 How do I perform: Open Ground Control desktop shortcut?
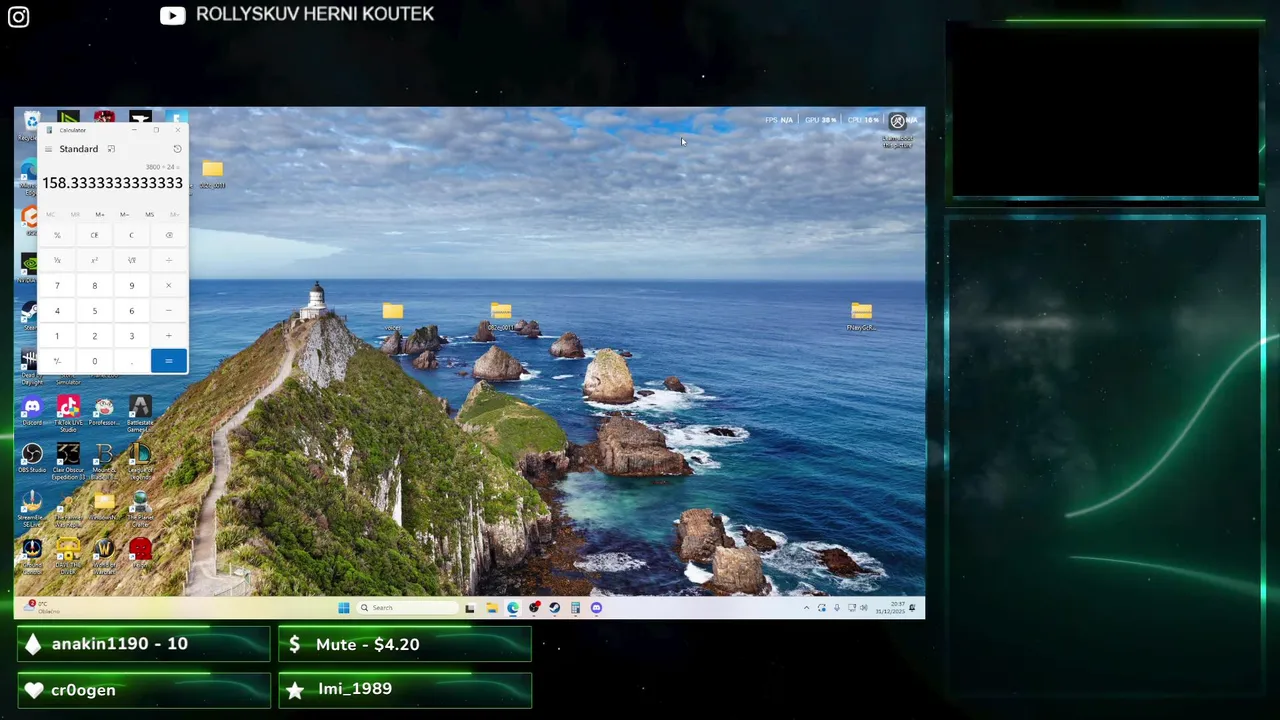(32, 554)
